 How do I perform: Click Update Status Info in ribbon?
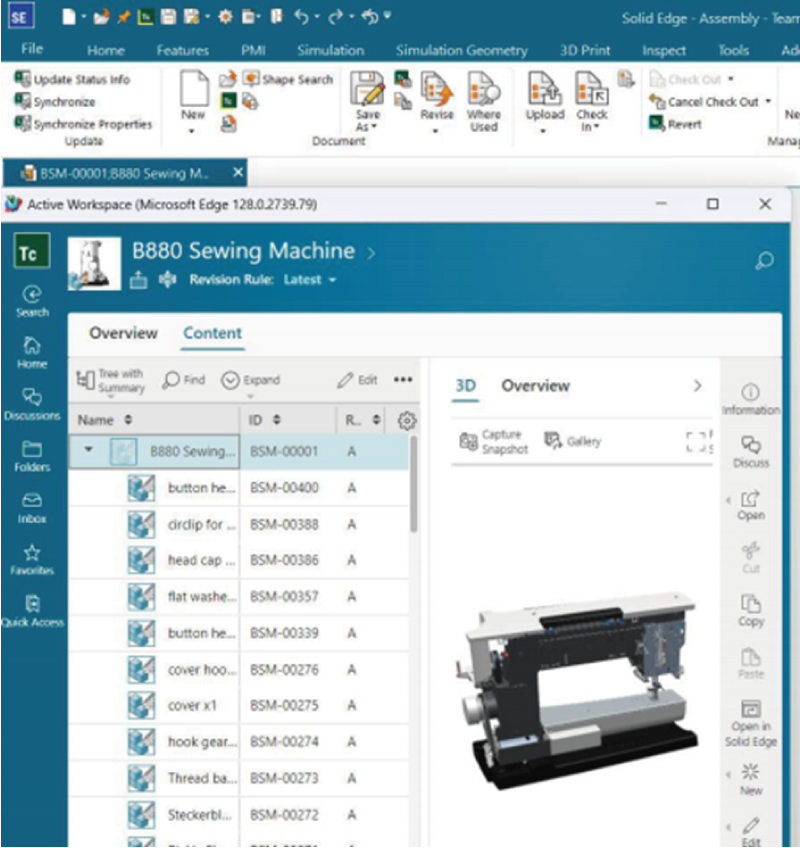click(x=72, y=80)
